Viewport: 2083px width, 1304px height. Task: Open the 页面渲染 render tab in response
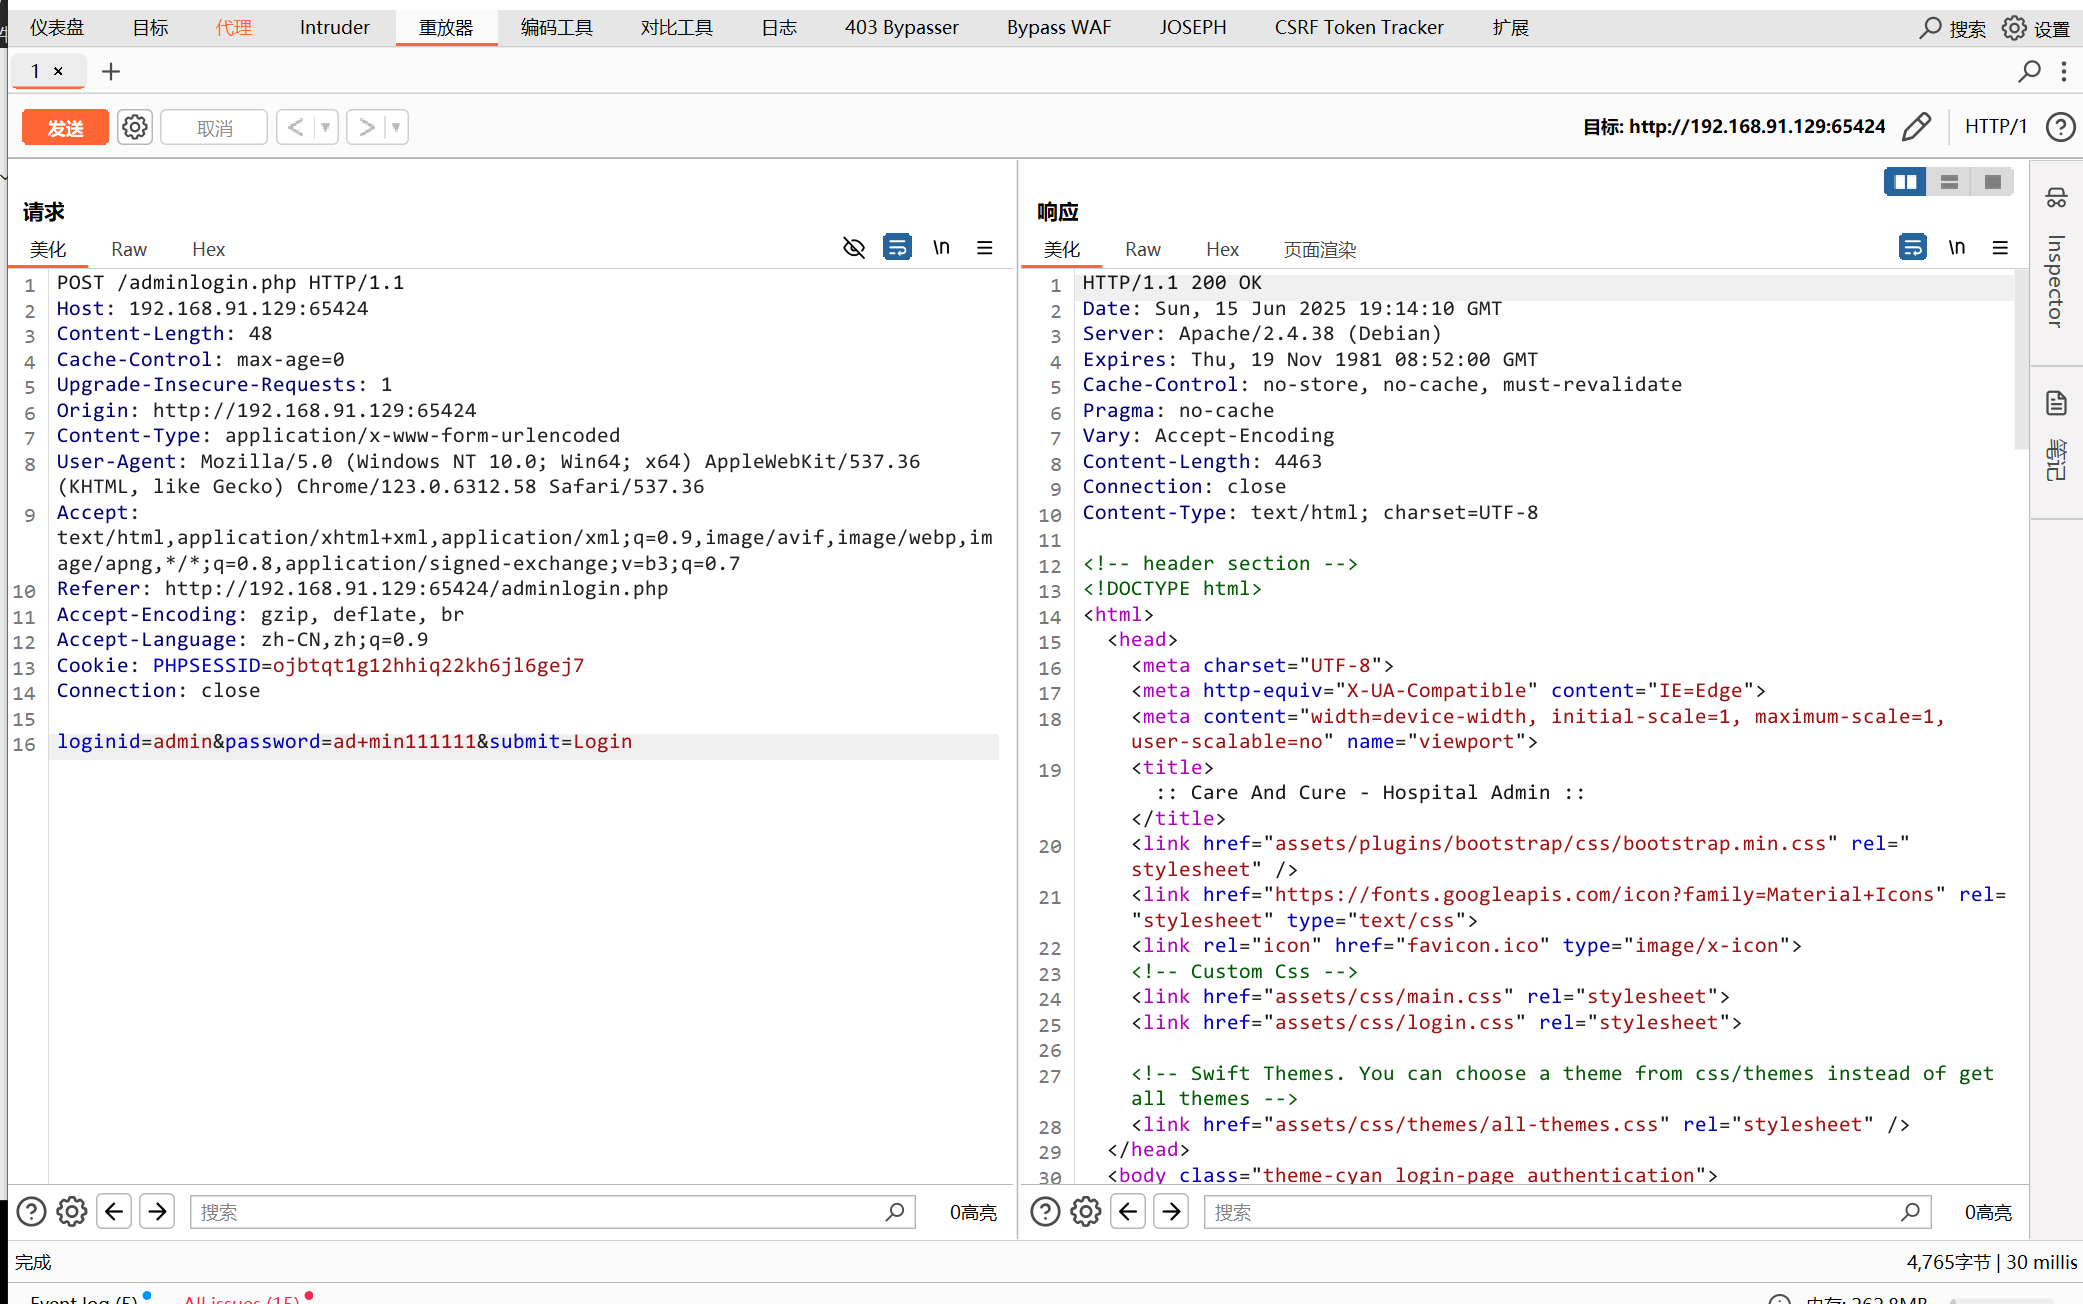click(1320, 249)
